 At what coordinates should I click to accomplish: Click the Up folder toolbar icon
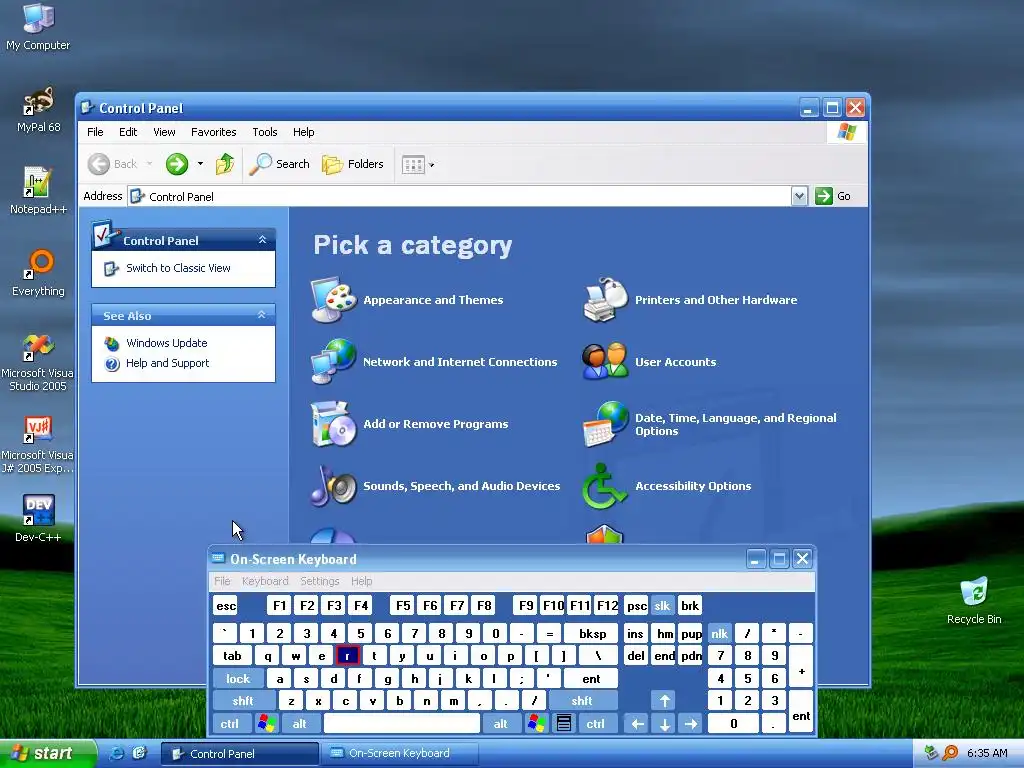tap(225, 164)
